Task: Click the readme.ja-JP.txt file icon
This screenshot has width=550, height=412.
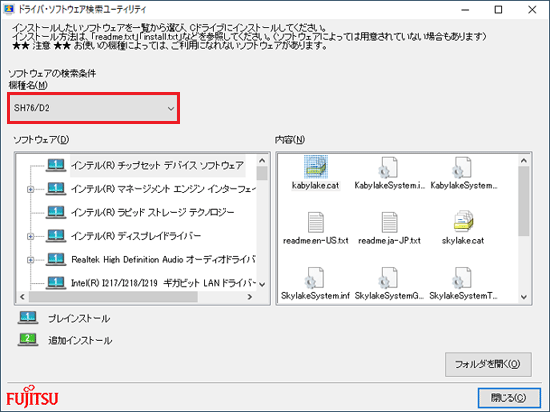Action: point(389,222)
